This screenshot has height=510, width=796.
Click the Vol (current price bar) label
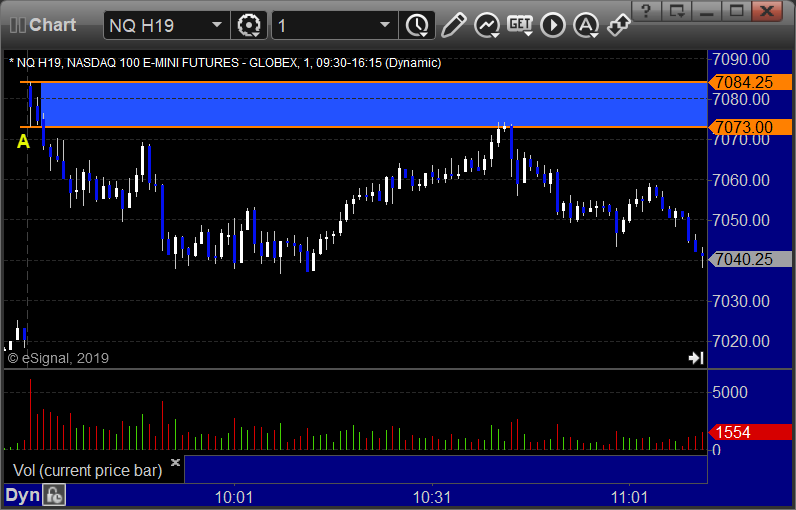coord(87,470)
